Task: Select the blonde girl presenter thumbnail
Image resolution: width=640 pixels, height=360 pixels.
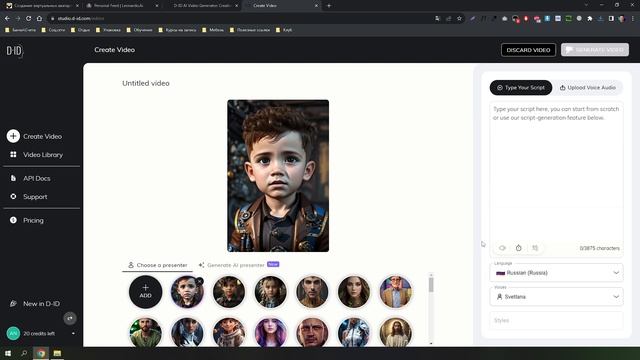Action: [270, 292]
